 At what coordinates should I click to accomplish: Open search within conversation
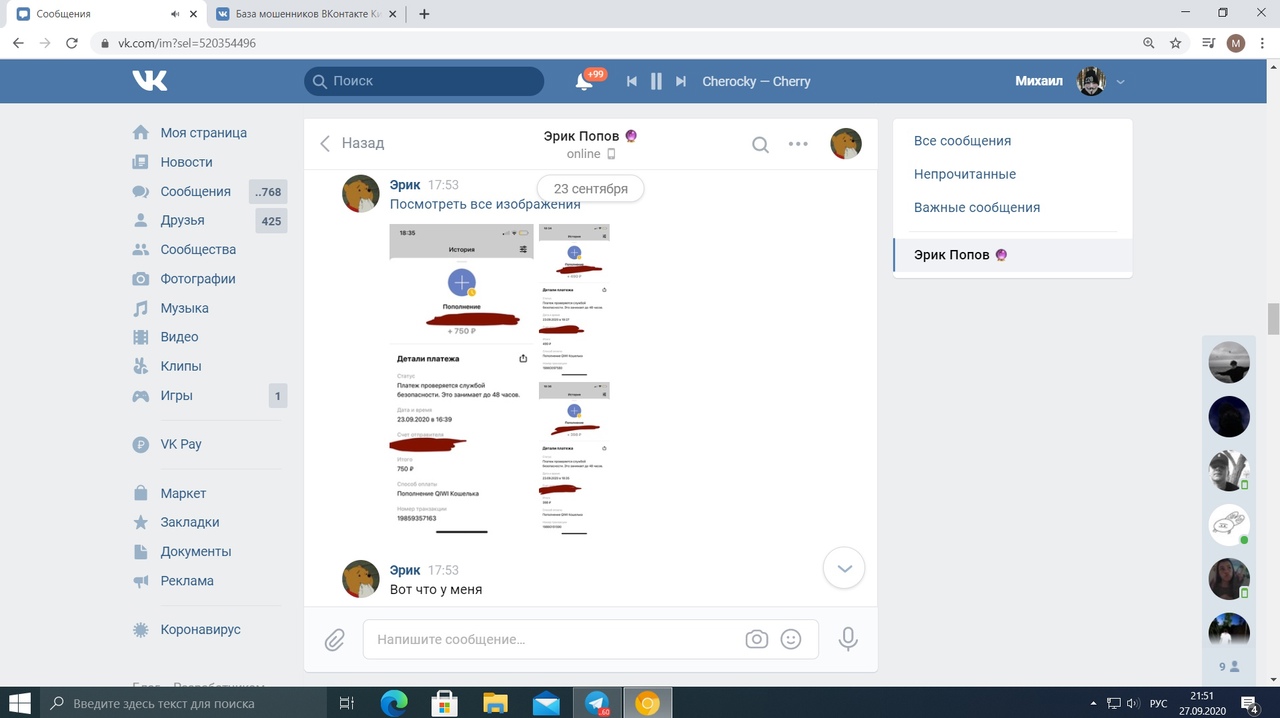point(760,144)
